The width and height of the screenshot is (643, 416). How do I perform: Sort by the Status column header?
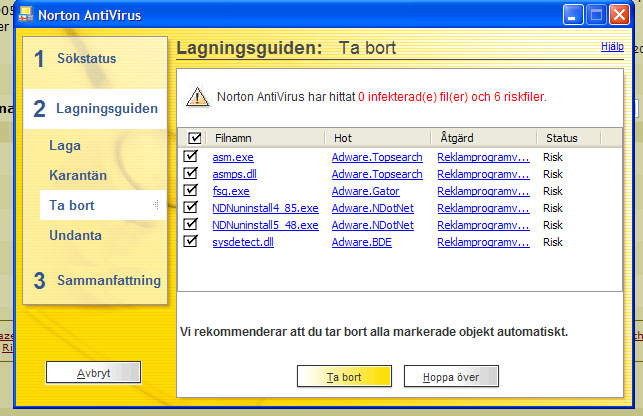(x=569, y=138)
